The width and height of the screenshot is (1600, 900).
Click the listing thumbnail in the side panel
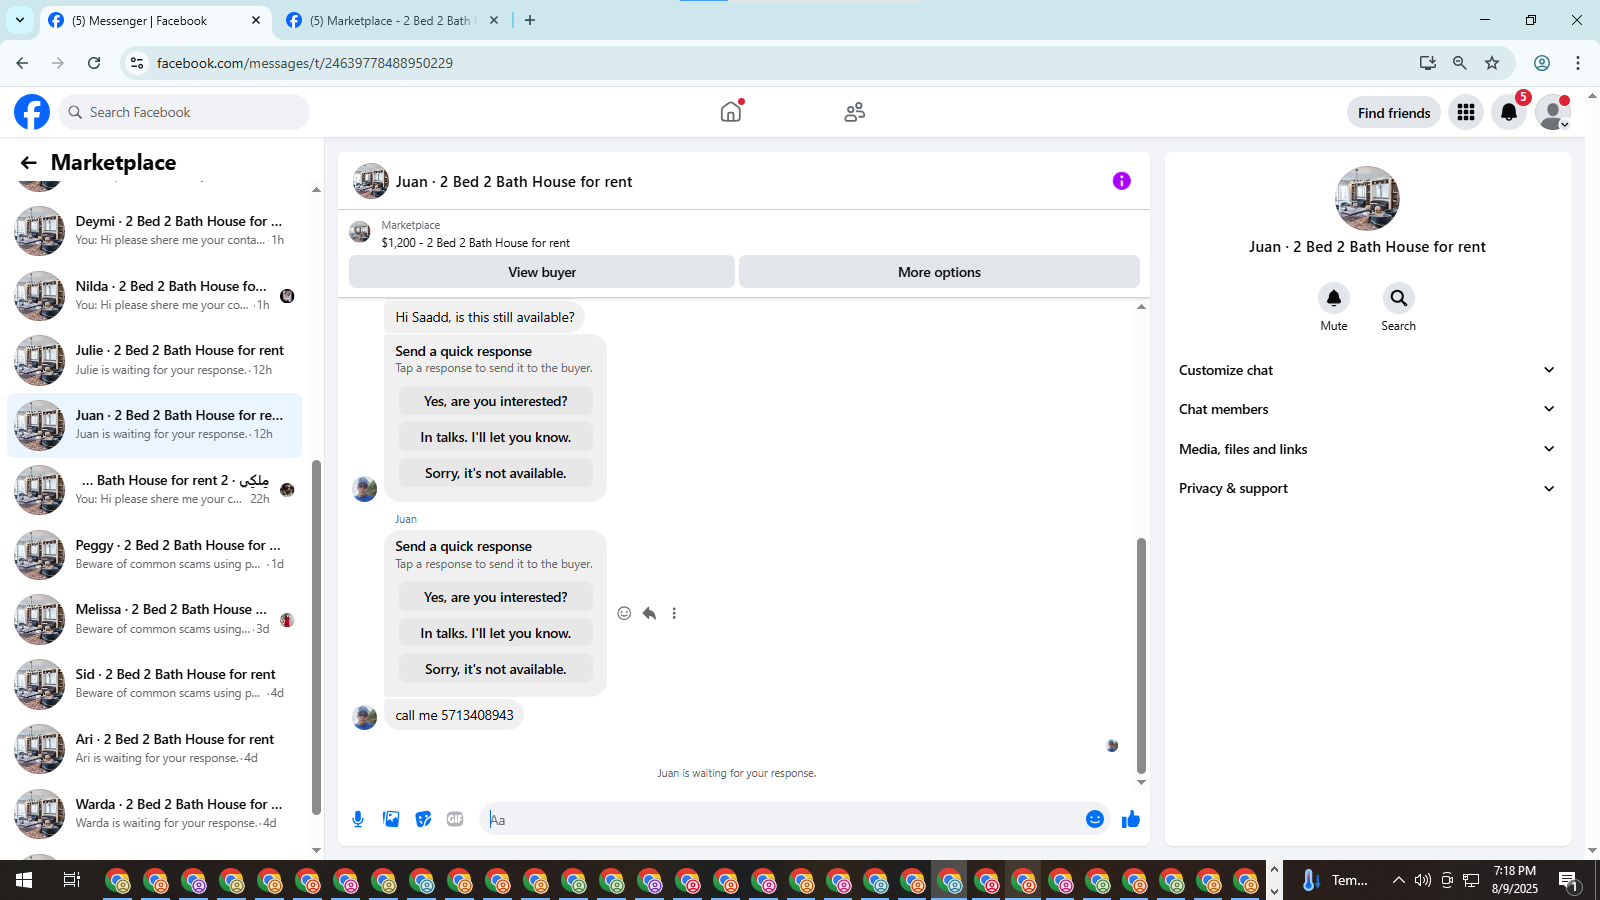pyautogui.click(x=1367, y=198)
